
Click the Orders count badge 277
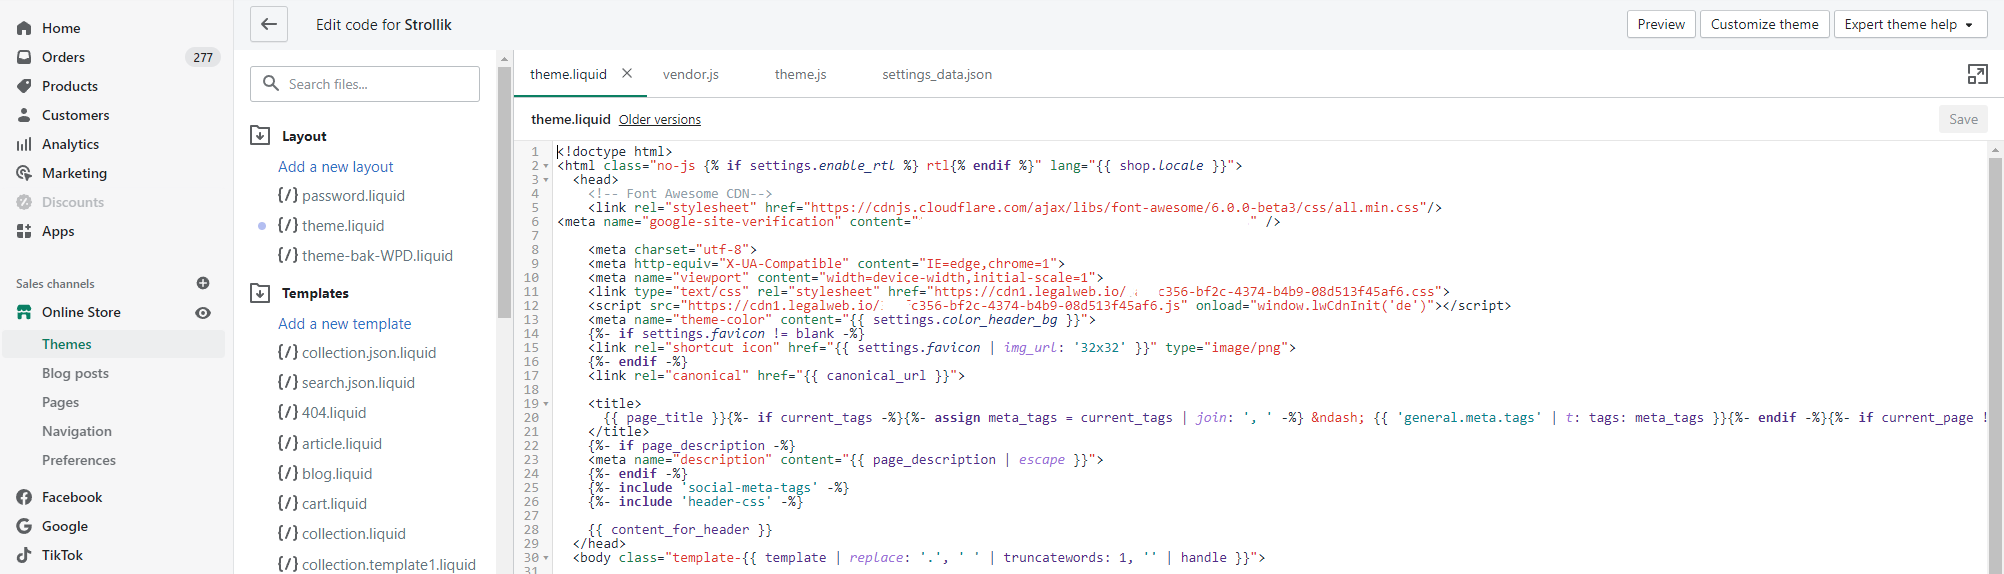point(203,57)
